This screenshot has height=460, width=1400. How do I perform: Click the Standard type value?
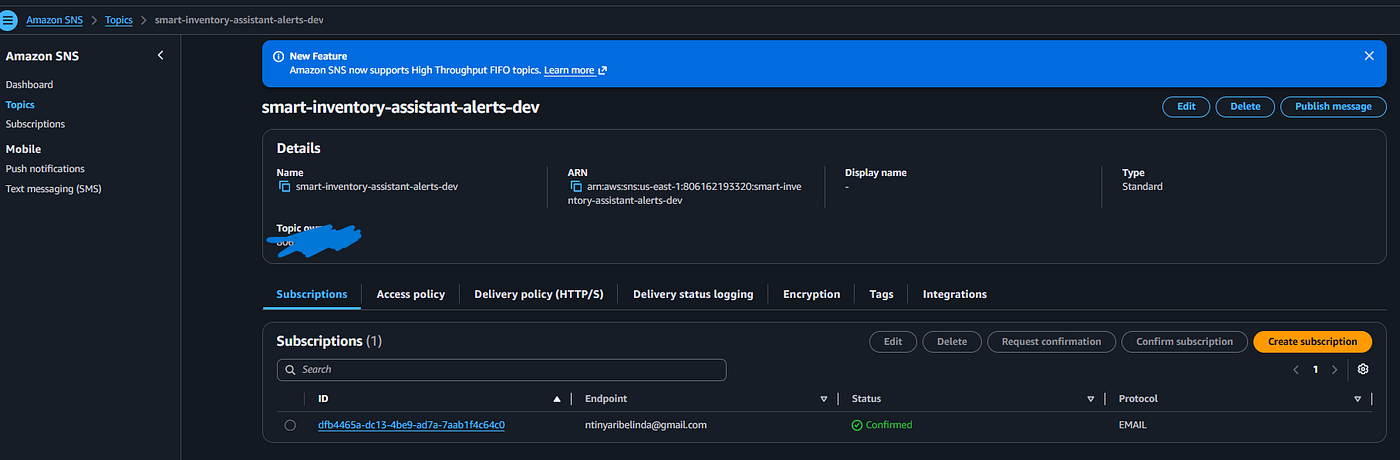coord(1142,186)
